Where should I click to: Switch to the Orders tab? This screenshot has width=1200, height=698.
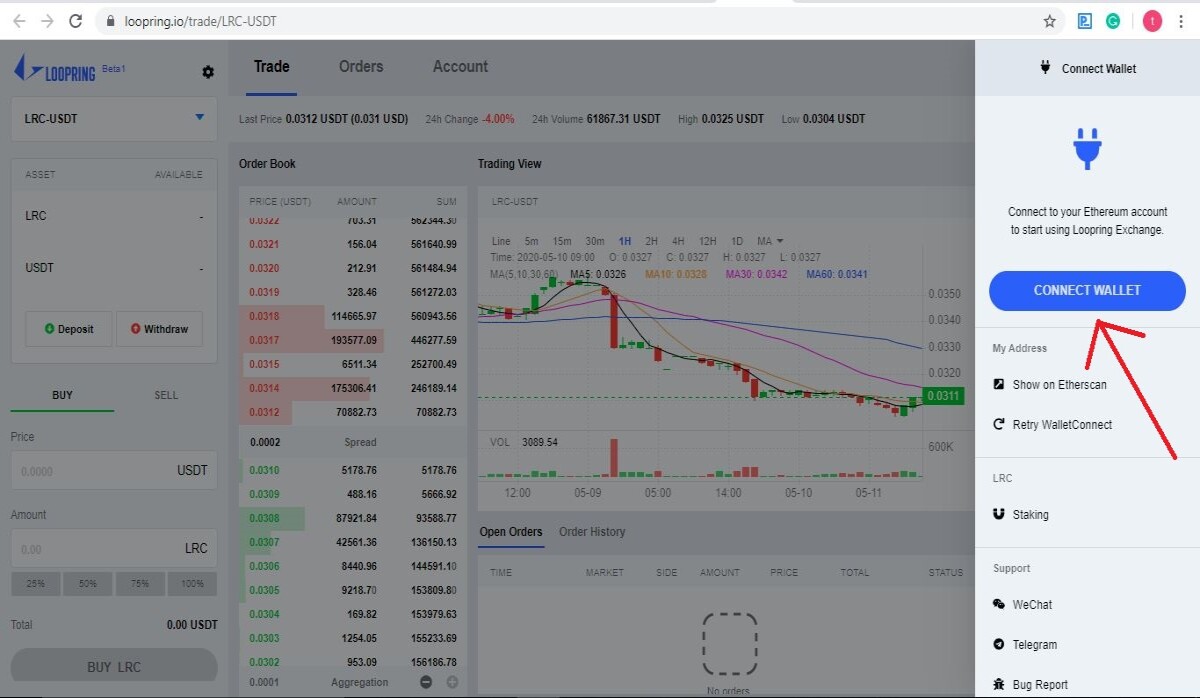[361, 66]
